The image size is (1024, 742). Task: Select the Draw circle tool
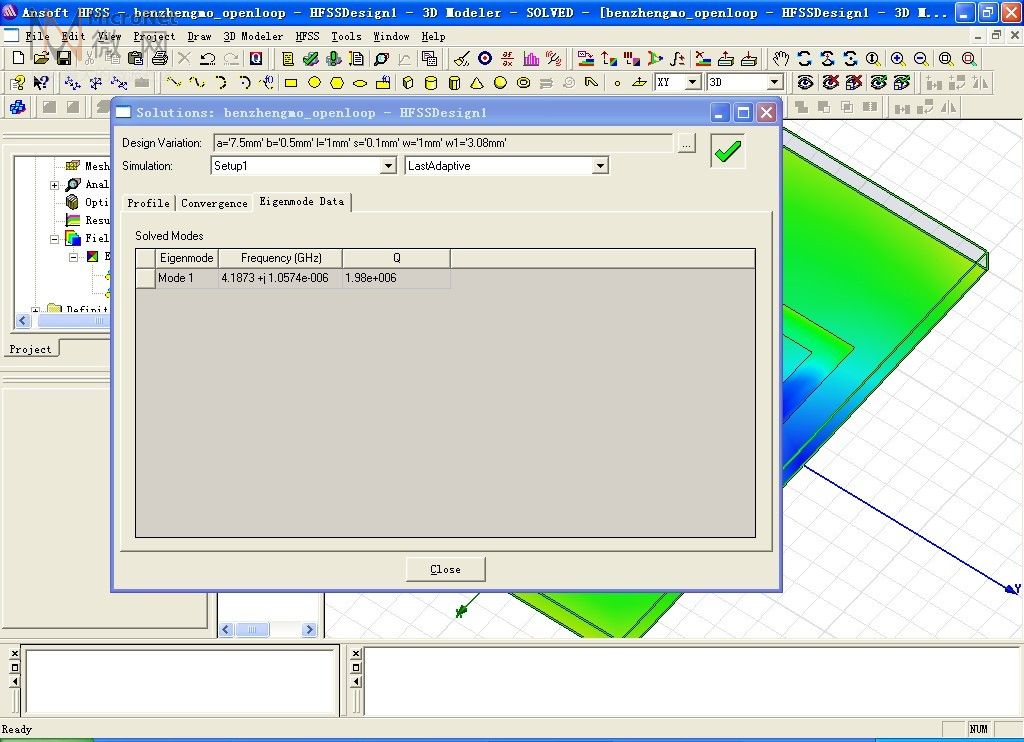click(x=314, y=83)
